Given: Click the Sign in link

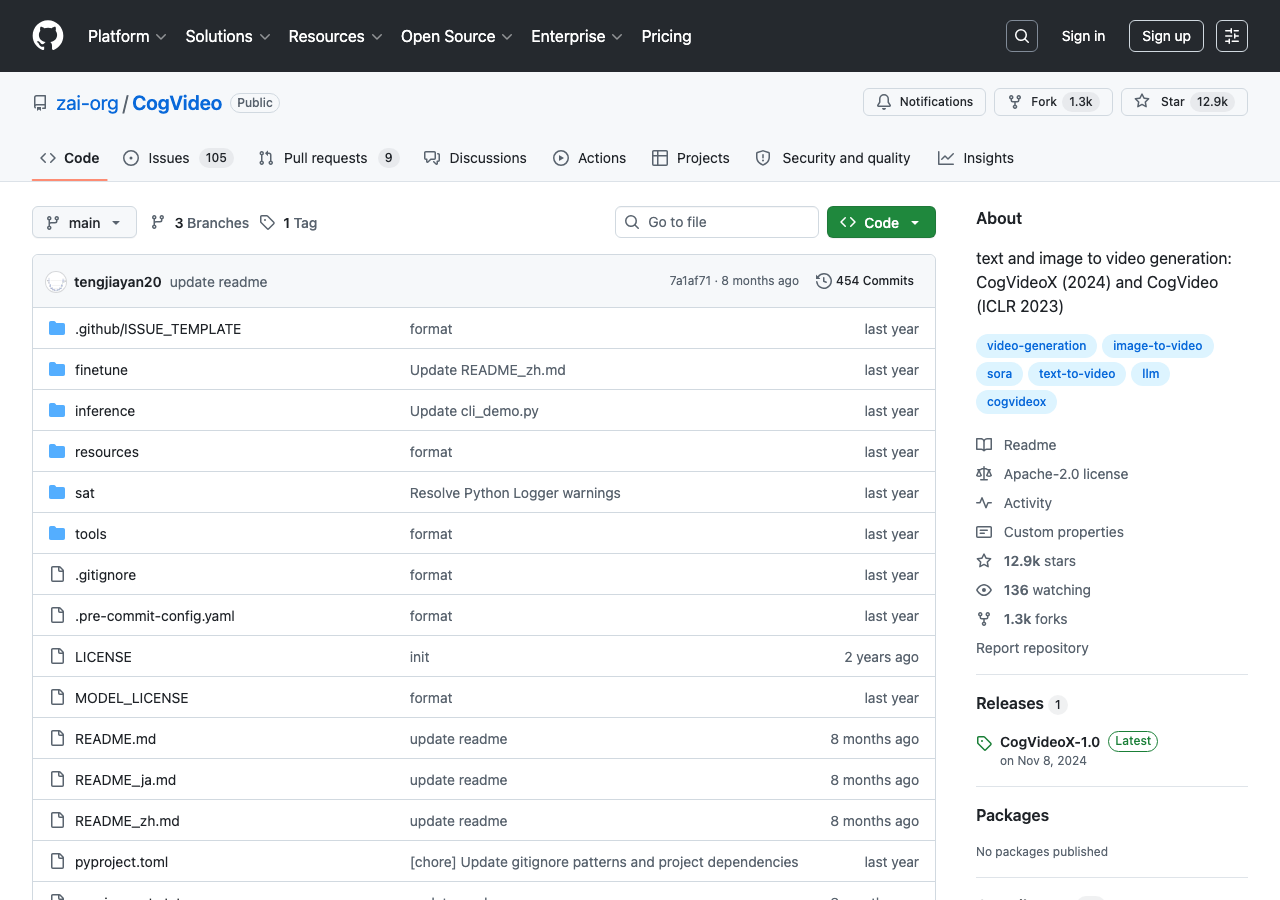Looking at the screenshot, I should pyautogui.click(x=1083, y=36).
